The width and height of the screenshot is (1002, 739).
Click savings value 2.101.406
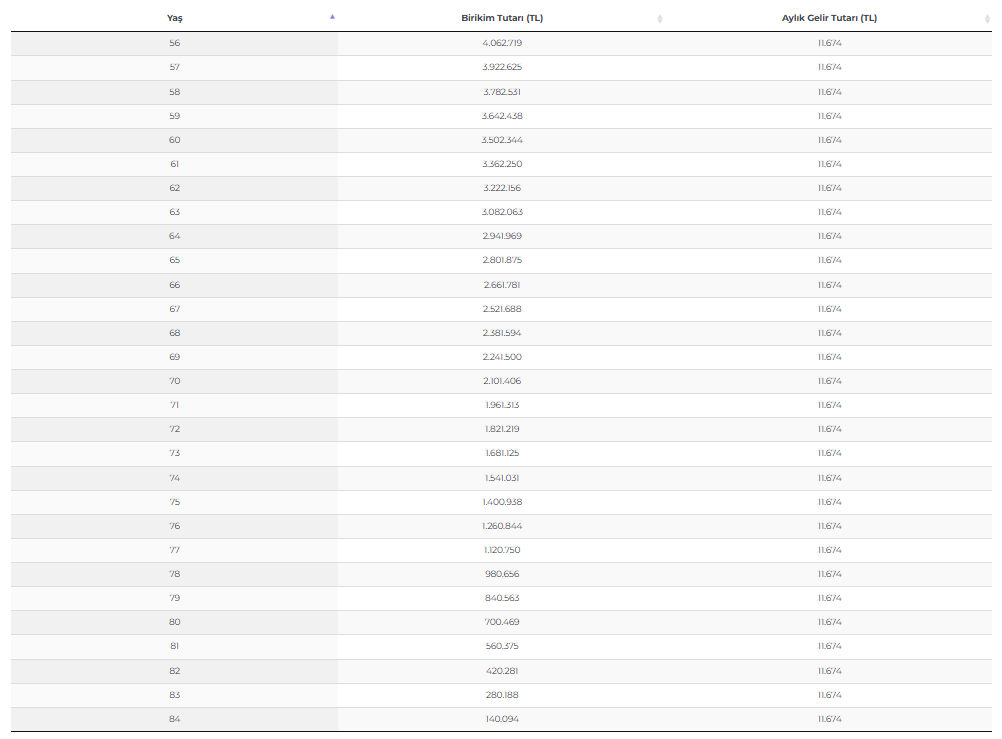(x=502, y=381)
